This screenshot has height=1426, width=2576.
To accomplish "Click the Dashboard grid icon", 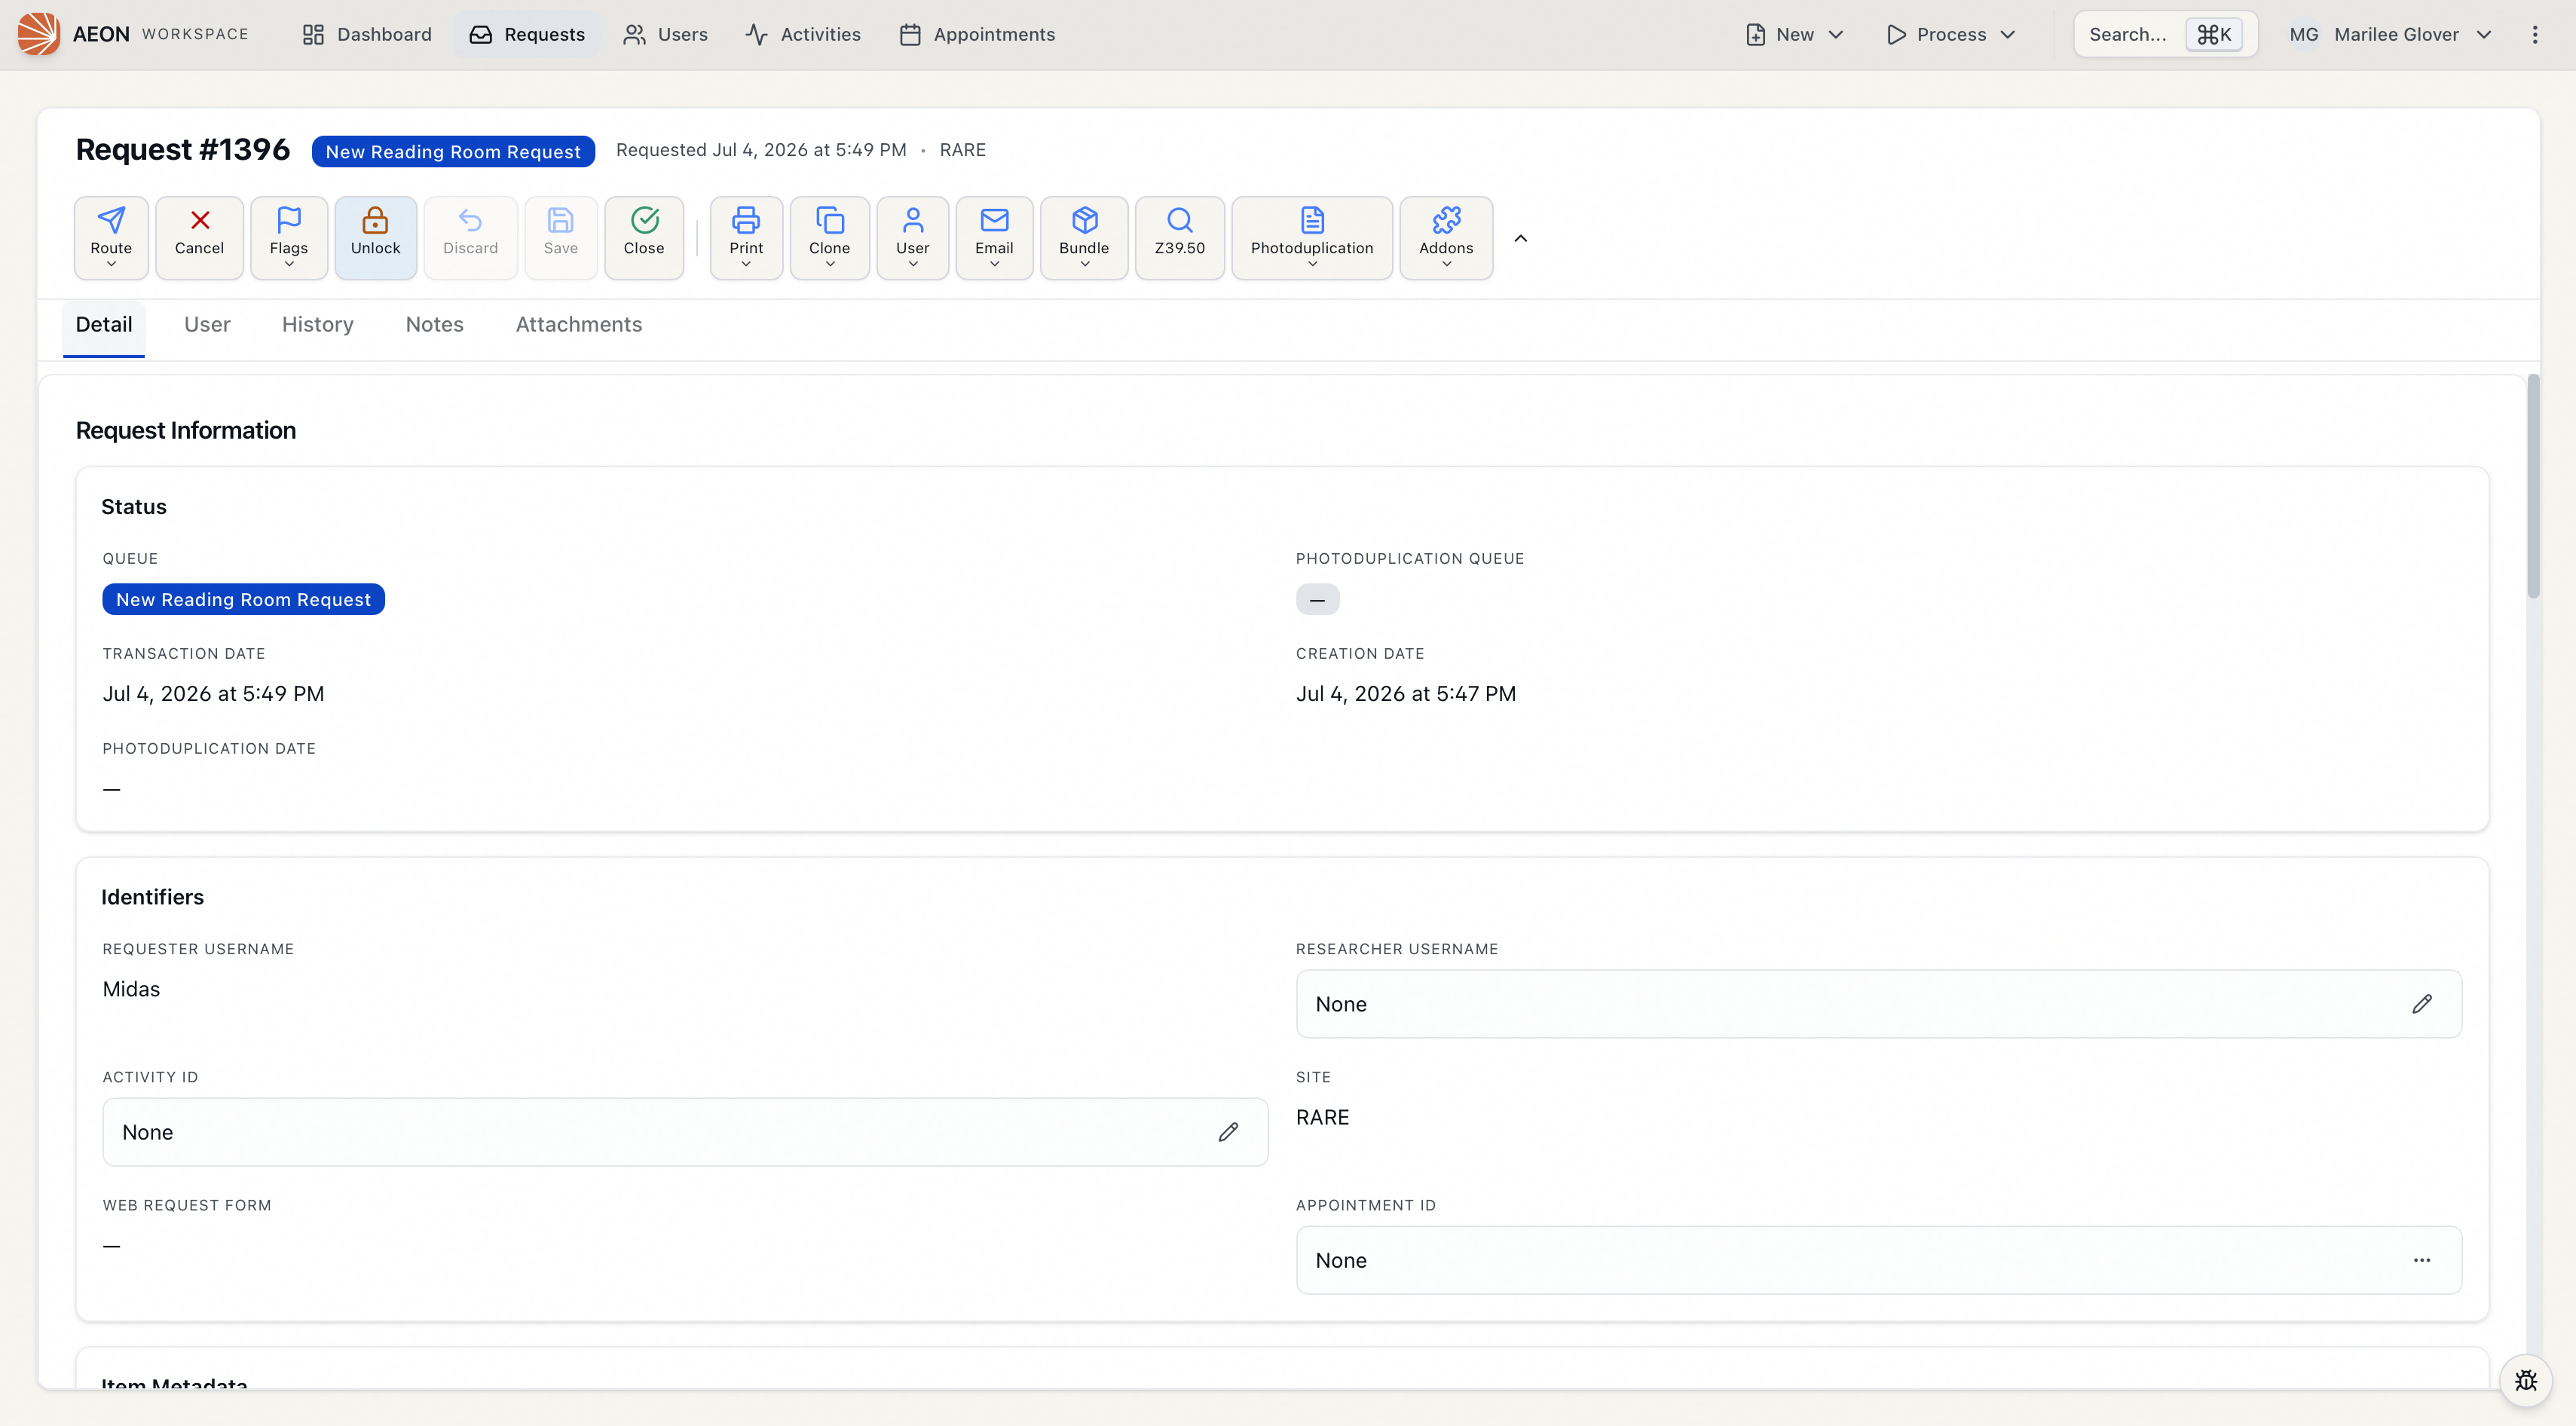I will click(313, 34).
